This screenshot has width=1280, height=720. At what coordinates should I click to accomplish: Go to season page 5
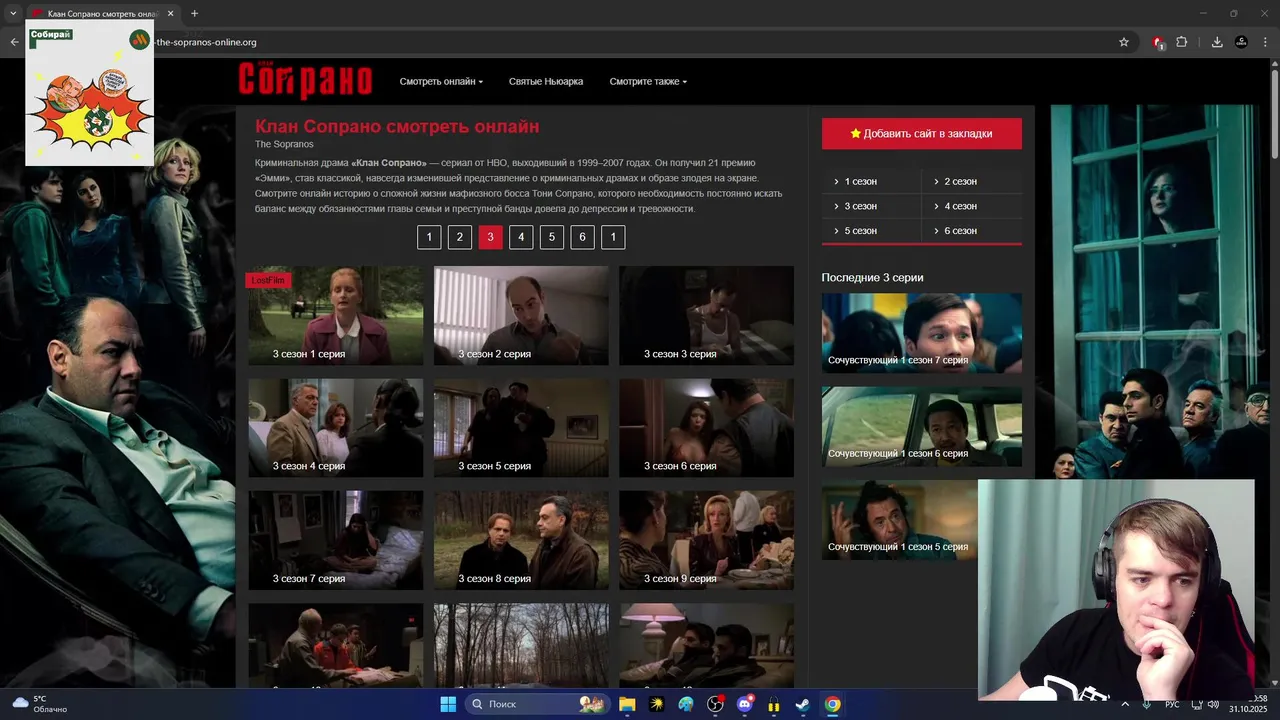pyautogui.click(x=552, y=237)
